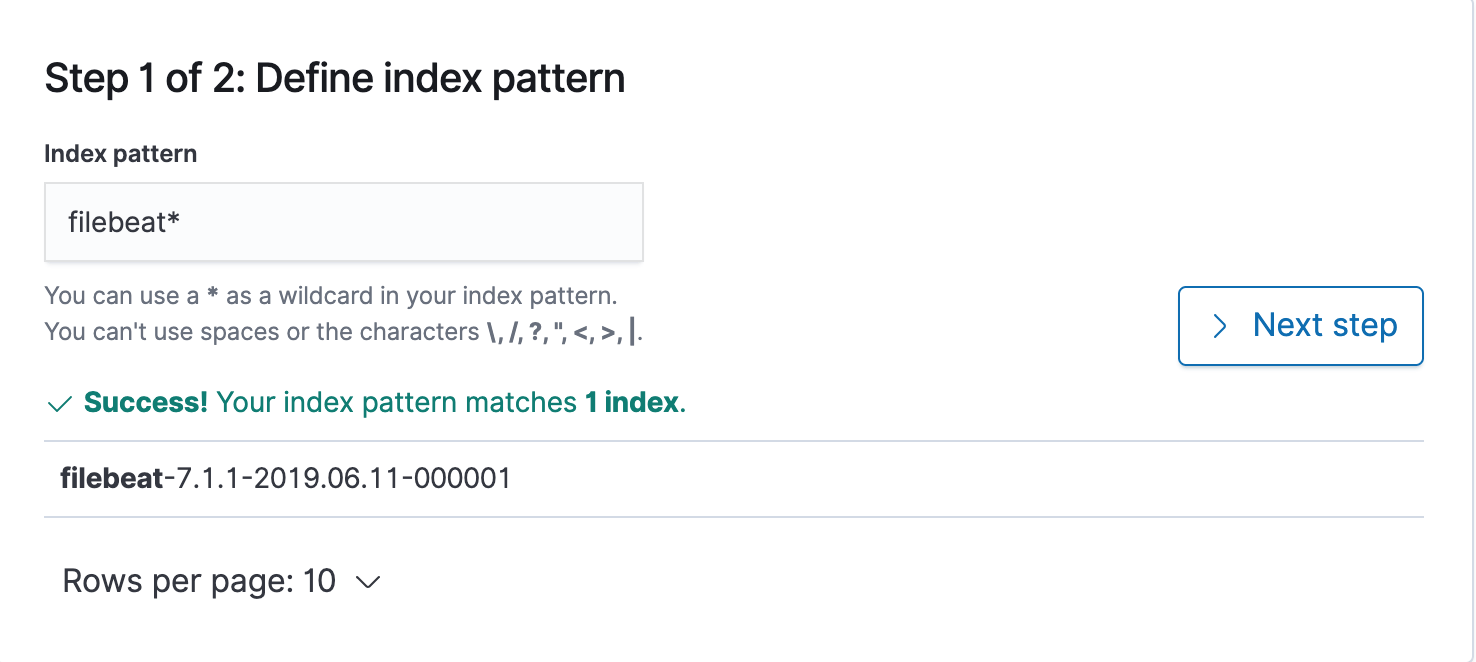Click the bold Success! message text
Image resolution: width=1476 pixels, height=662 pixels.
(146, 403)
